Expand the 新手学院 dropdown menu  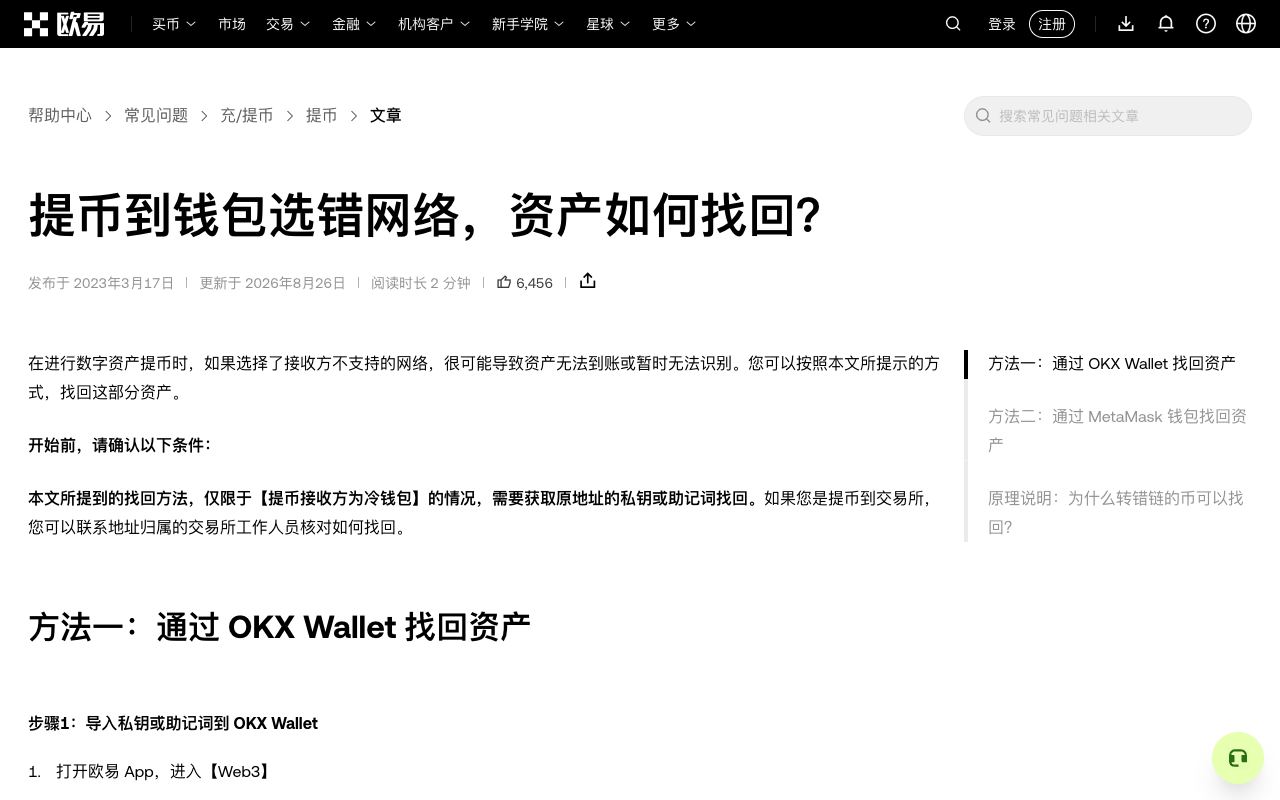(528, 24)
